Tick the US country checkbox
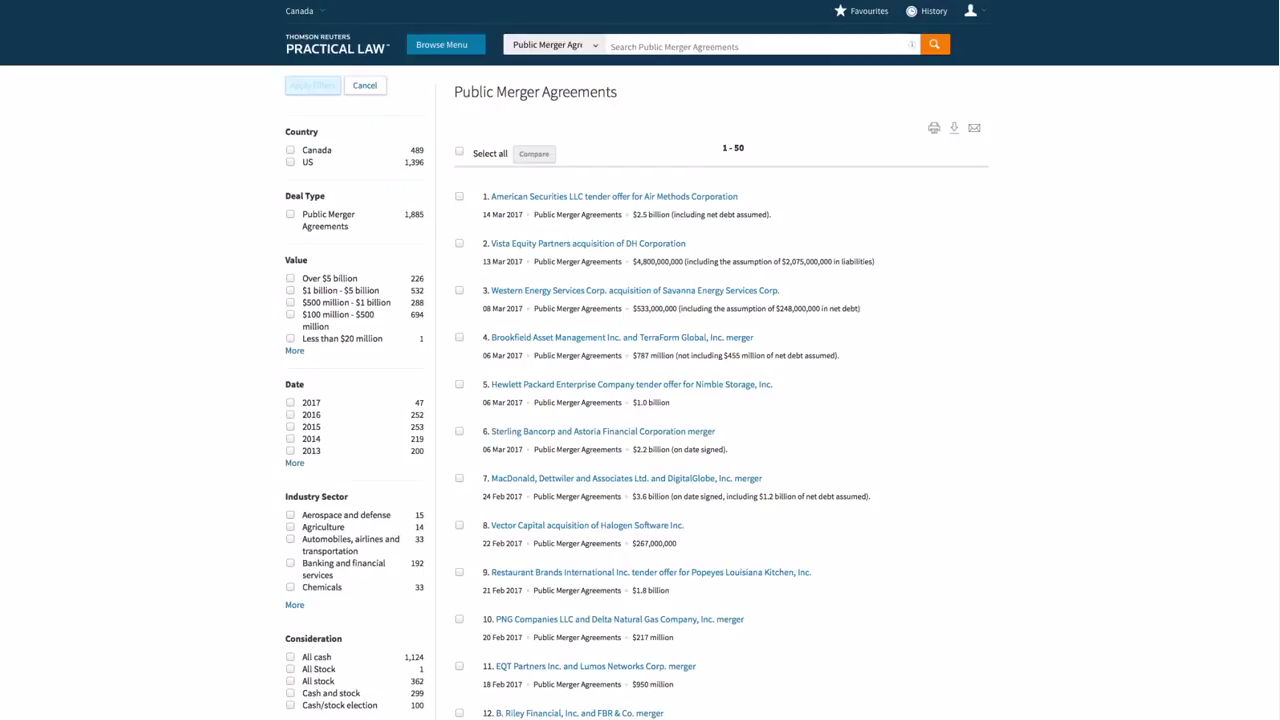Viewport: 1280px width, 720px height. [x=290, y=162]
